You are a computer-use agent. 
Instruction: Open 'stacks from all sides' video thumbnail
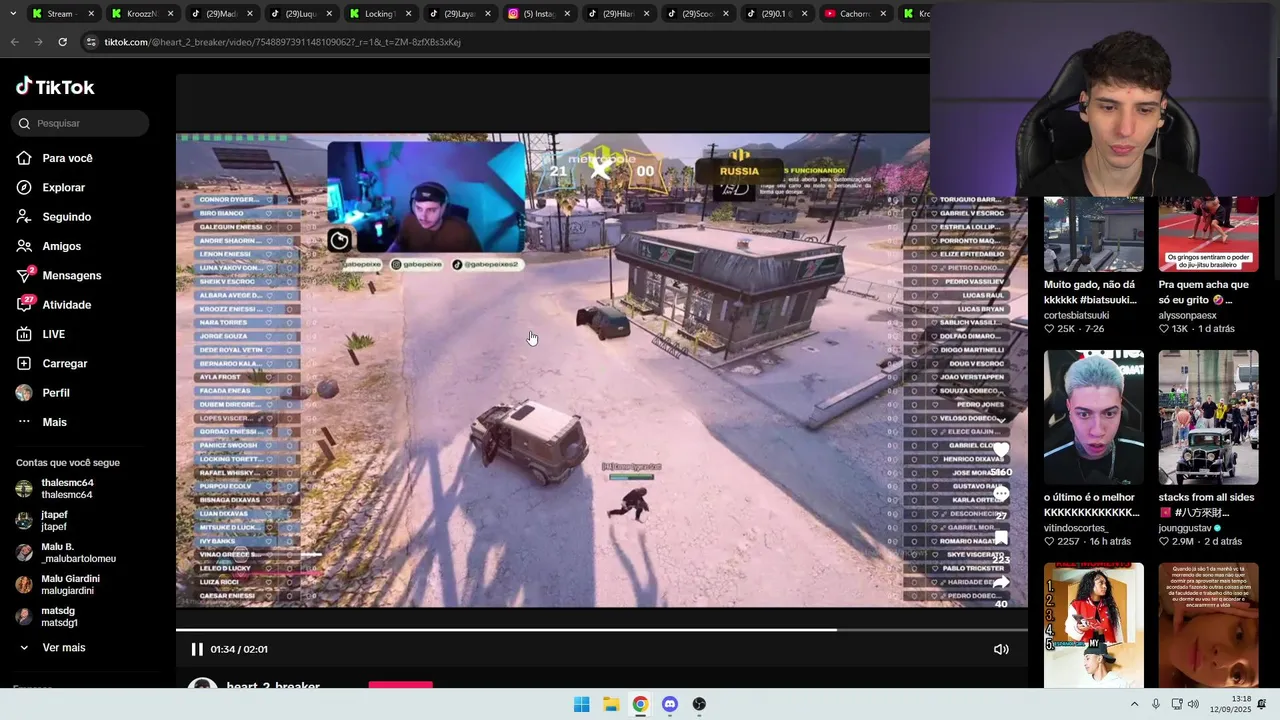pos(1208,417)
